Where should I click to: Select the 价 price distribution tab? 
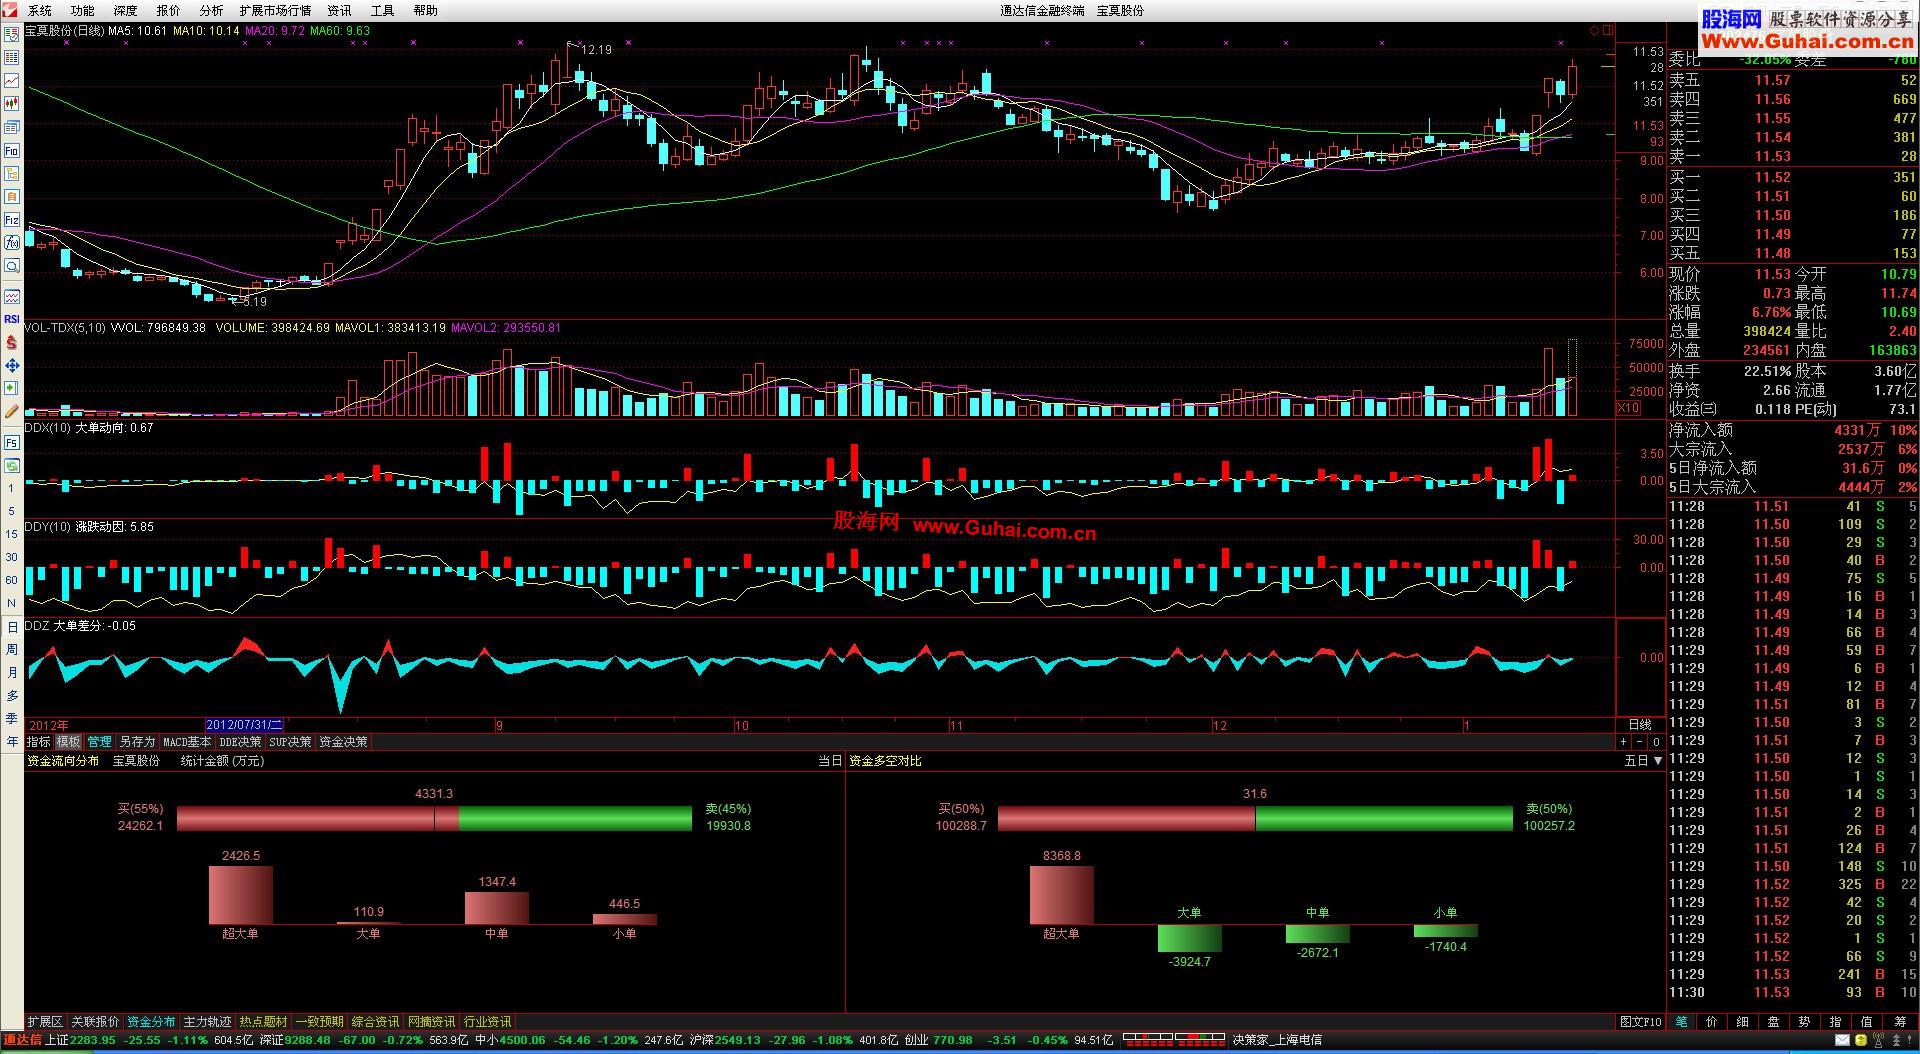click(1712, 1022)
